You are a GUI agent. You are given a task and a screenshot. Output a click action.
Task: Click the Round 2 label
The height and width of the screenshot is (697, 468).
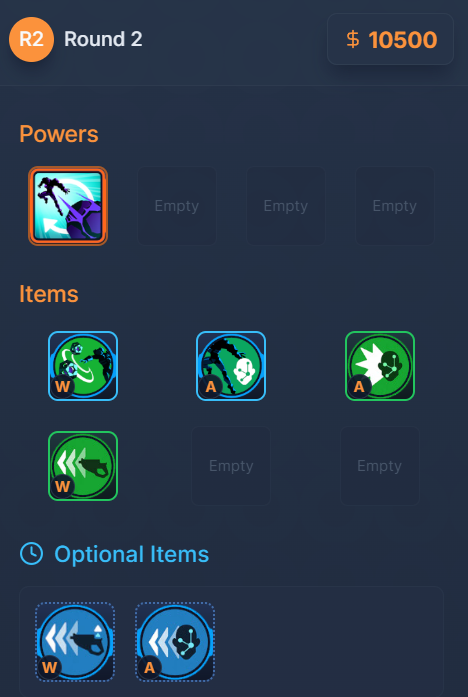[x=103, y=39]
